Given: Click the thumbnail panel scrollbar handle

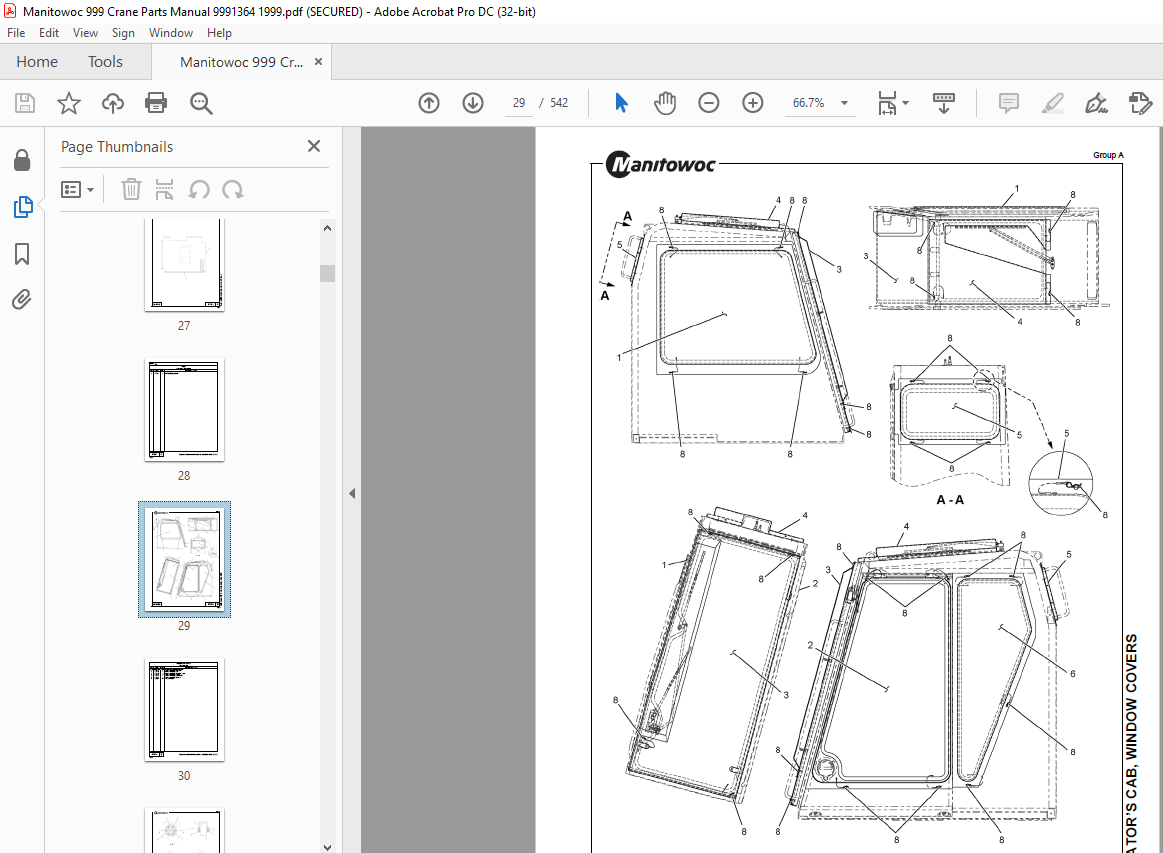Looking at the screenshot, I should 327,273.
